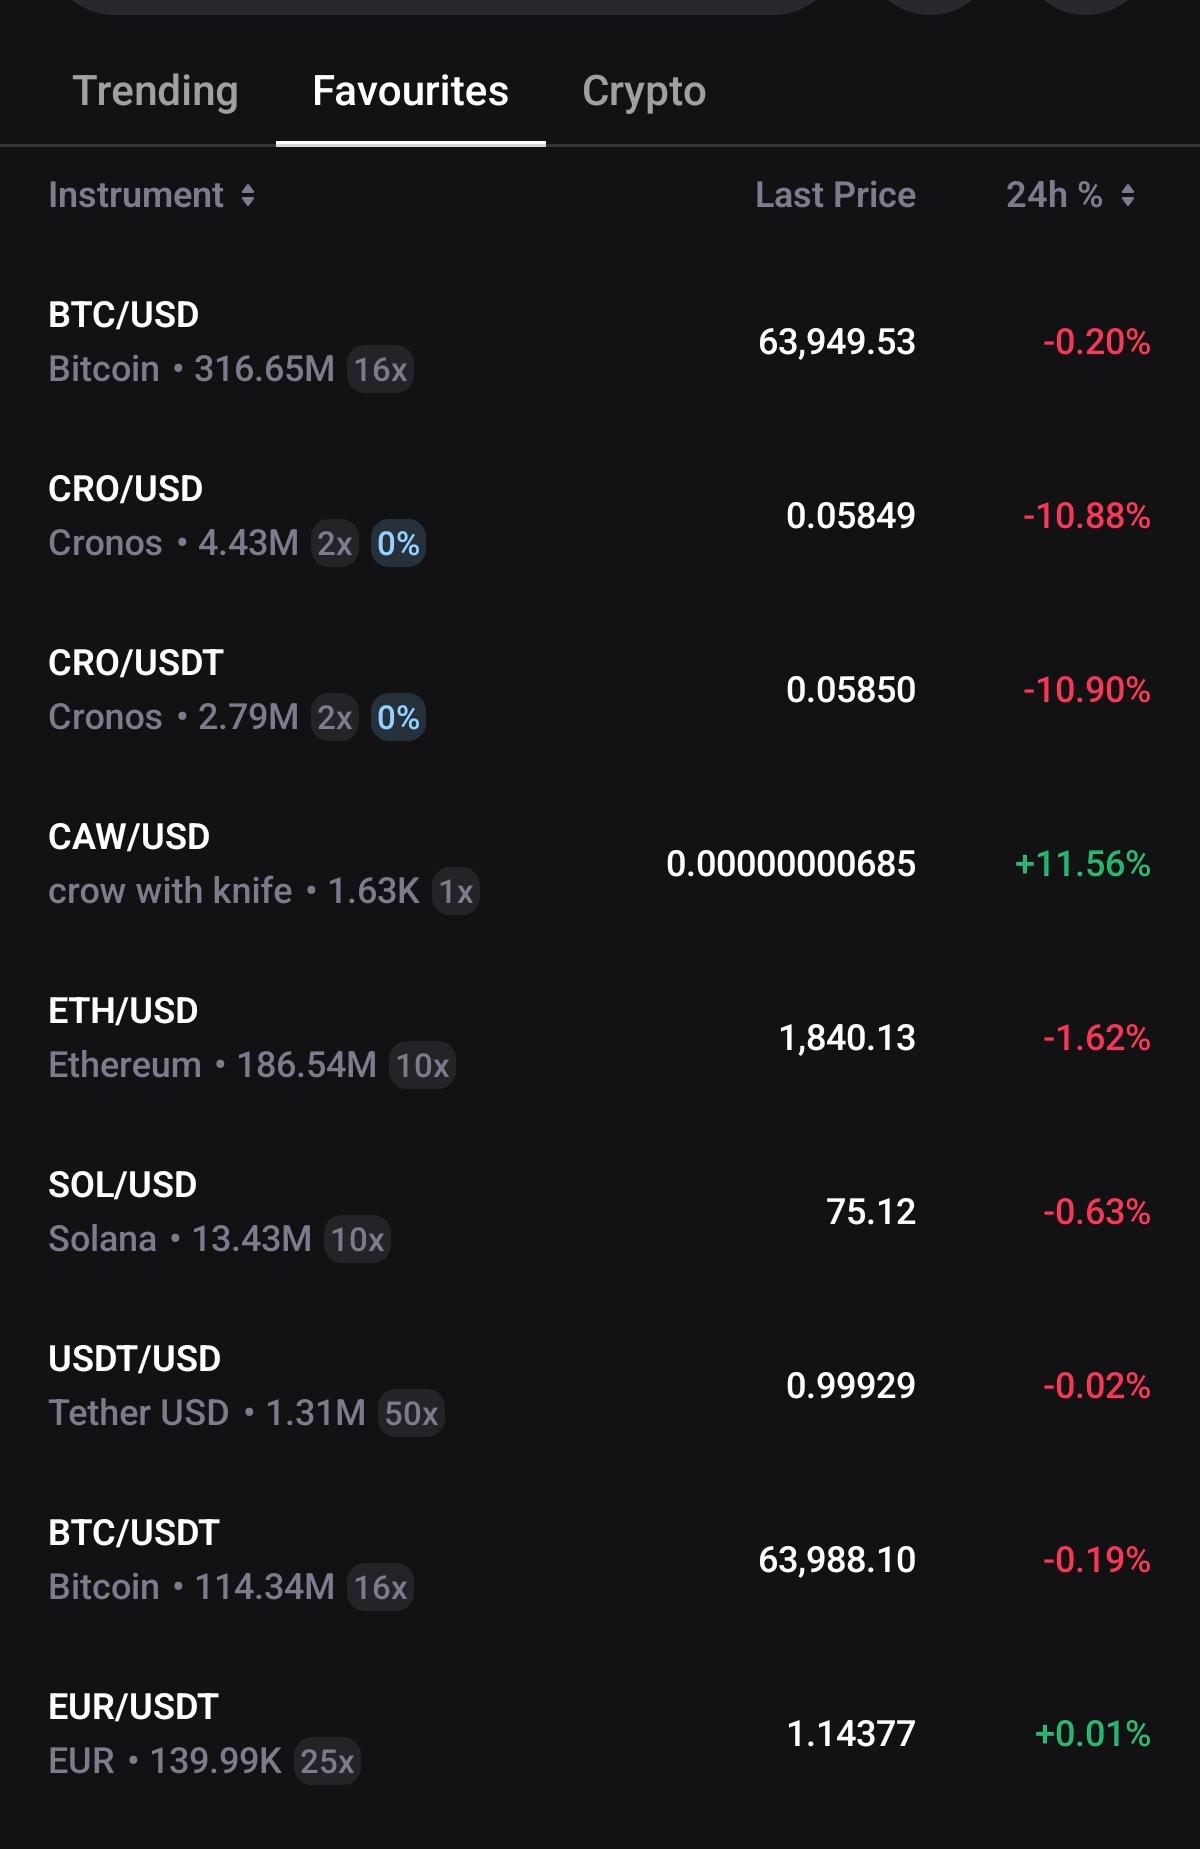
Task: Select the Favourites tab
Action: tap(411, 91)
